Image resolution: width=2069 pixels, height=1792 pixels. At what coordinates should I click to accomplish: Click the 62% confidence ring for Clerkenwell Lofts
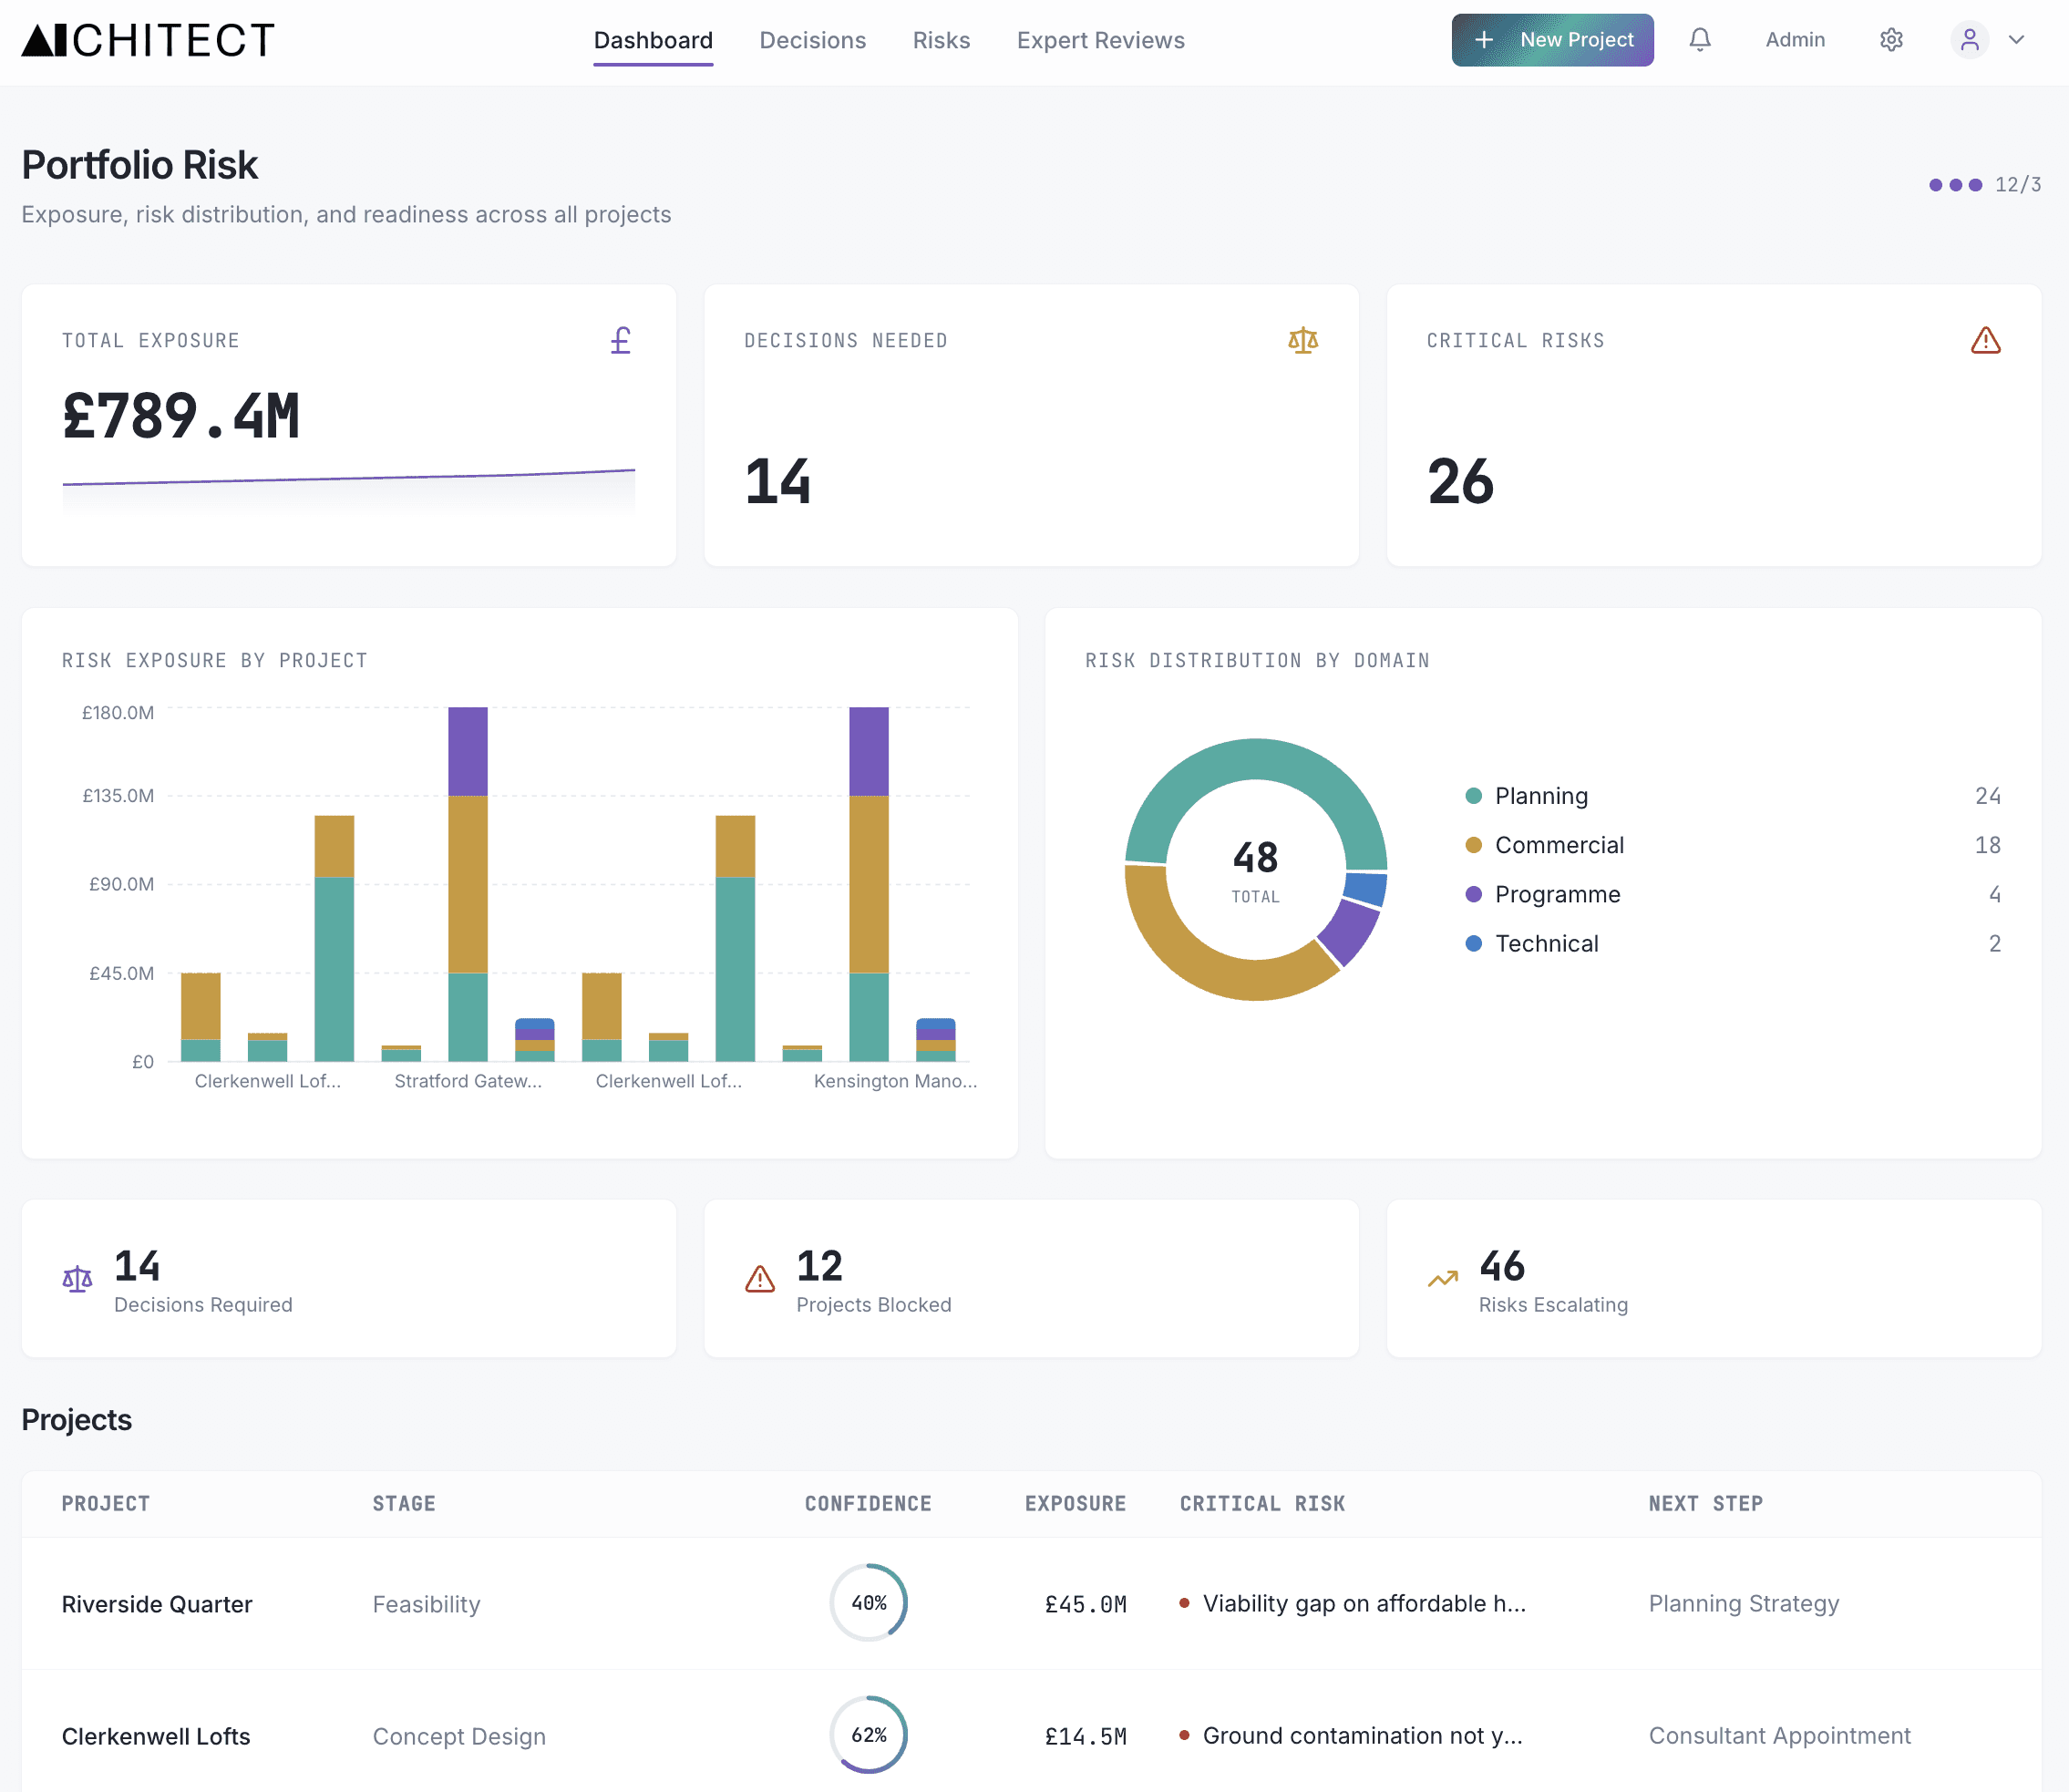tap(868, 1735)
